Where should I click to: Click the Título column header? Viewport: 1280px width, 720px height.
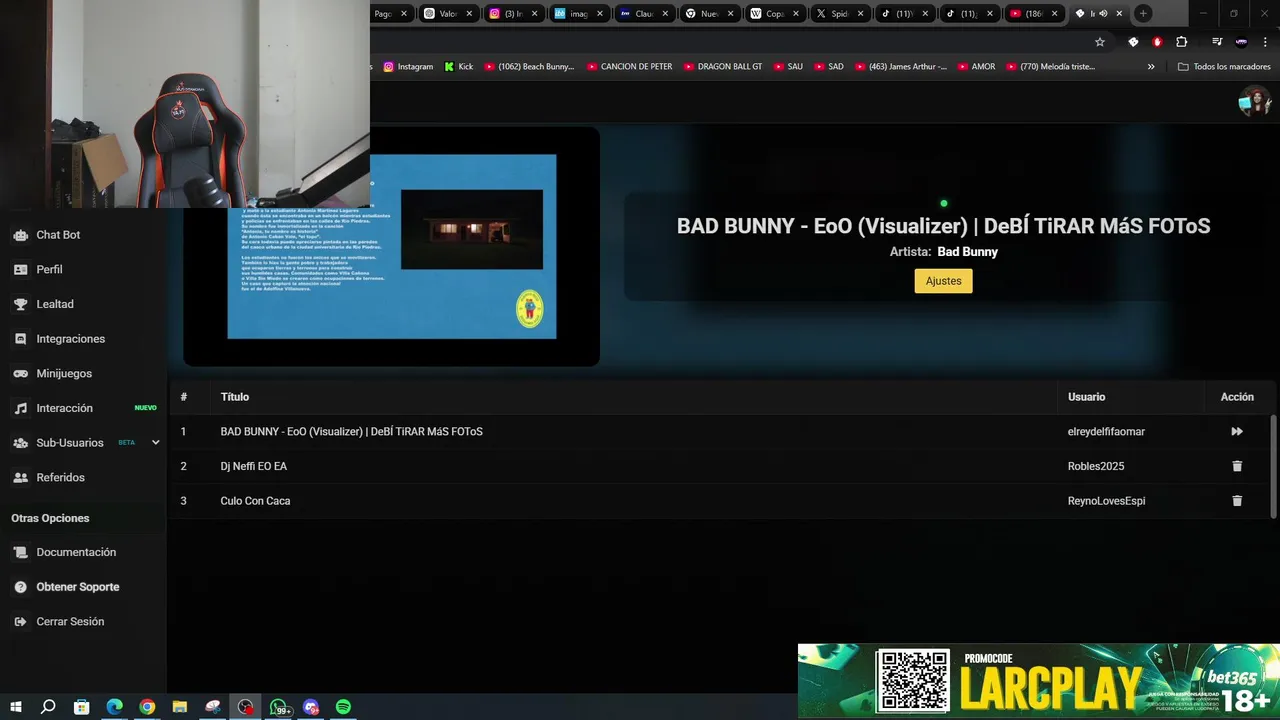point(235,397)
